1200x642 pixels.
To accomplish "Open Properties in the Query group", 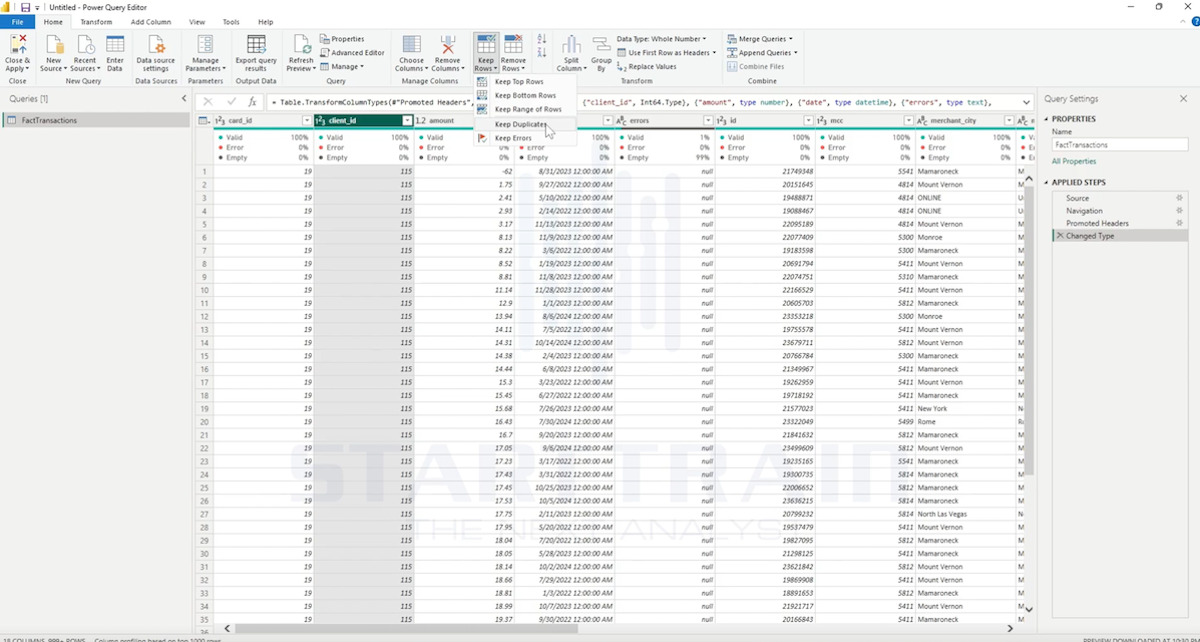I will pos(342,39).
